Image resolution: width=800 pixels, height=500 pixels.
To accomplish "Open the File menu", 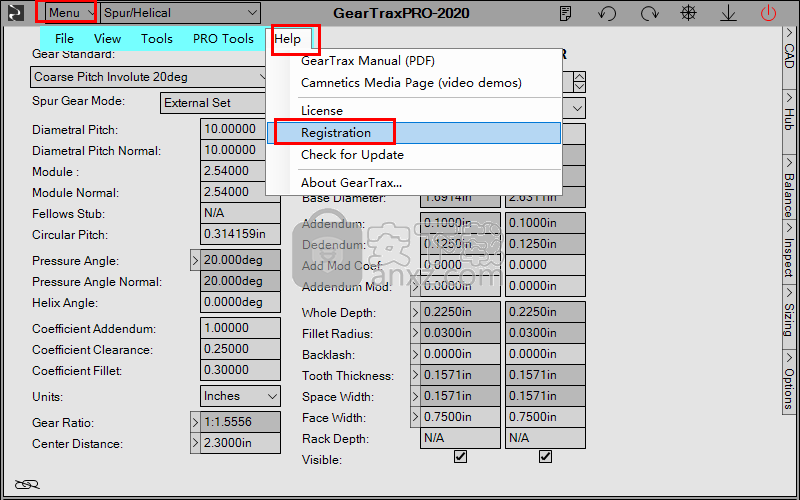I will click(64, 39).
